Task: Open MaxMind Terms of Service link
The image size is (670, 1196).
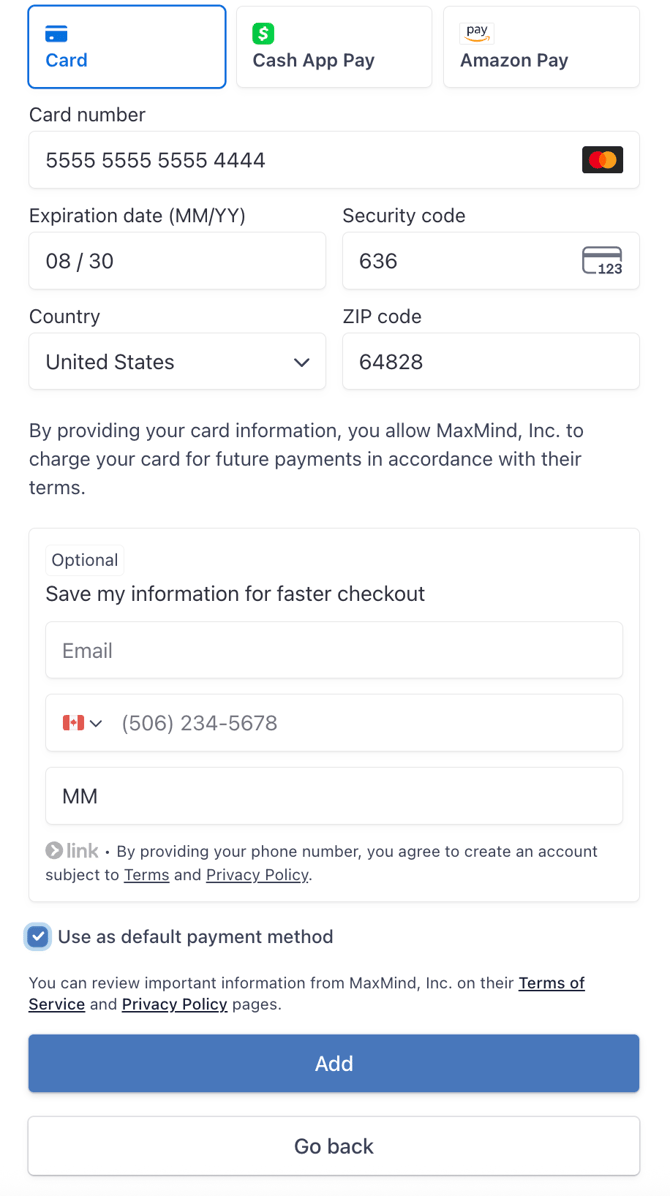Action: pos(551,983)
